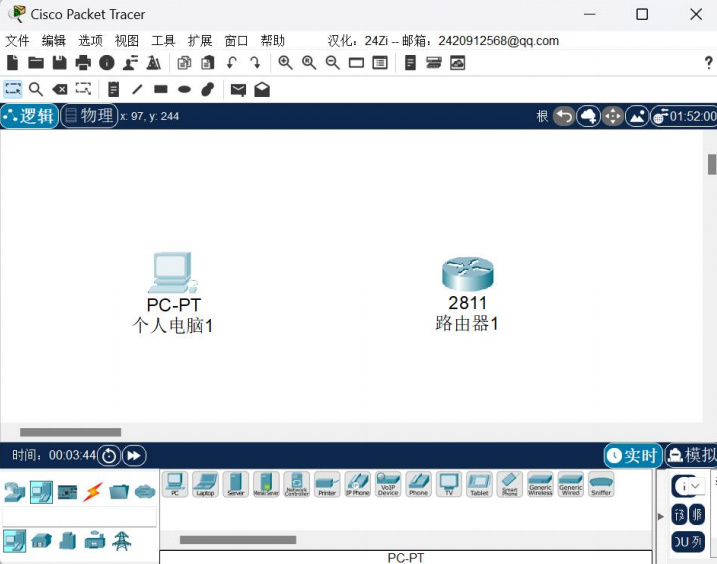Fast forward time button
Viewport: 717px width, 564px height.
click(x=134, y=456)
